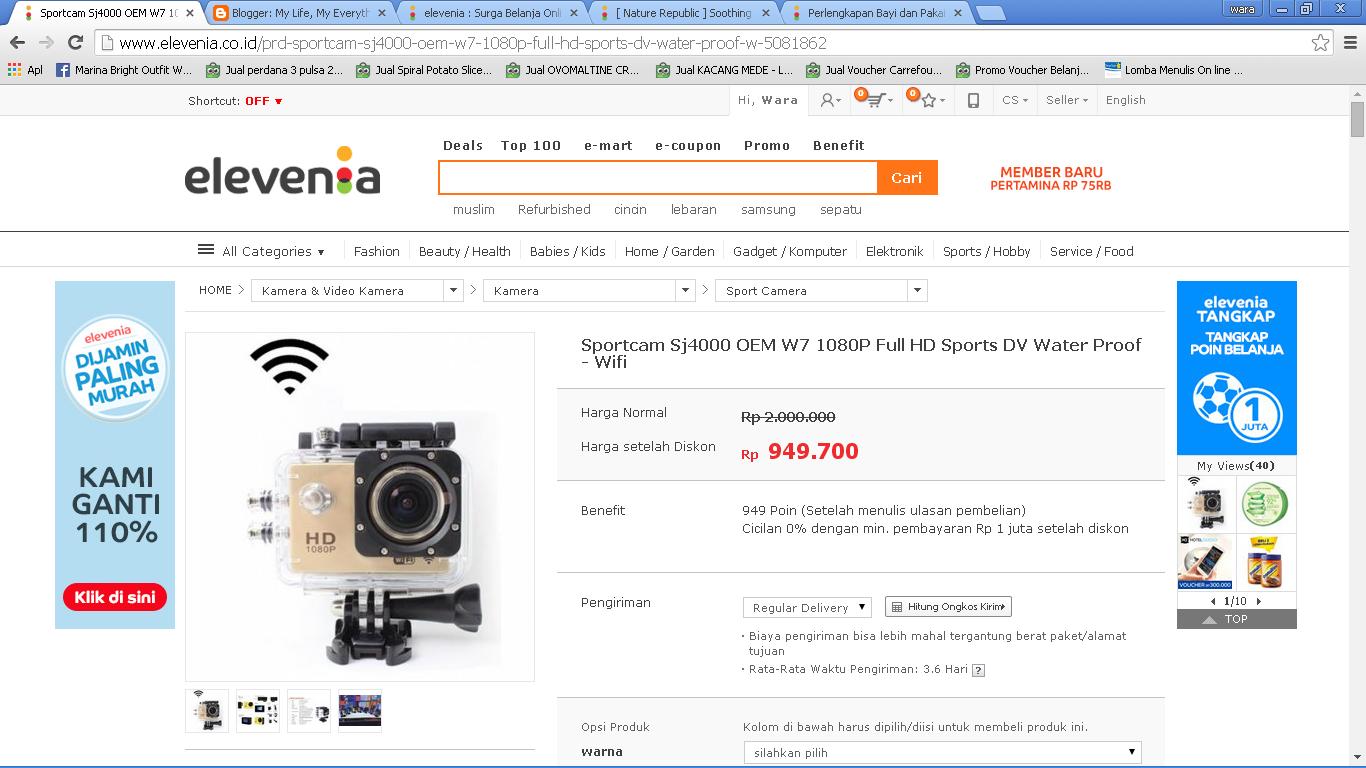Image resolution: width=1366 pixels, height=768 pixels.
Task: Click the Refurbished suggested keyword
Action: click(554, 209)
